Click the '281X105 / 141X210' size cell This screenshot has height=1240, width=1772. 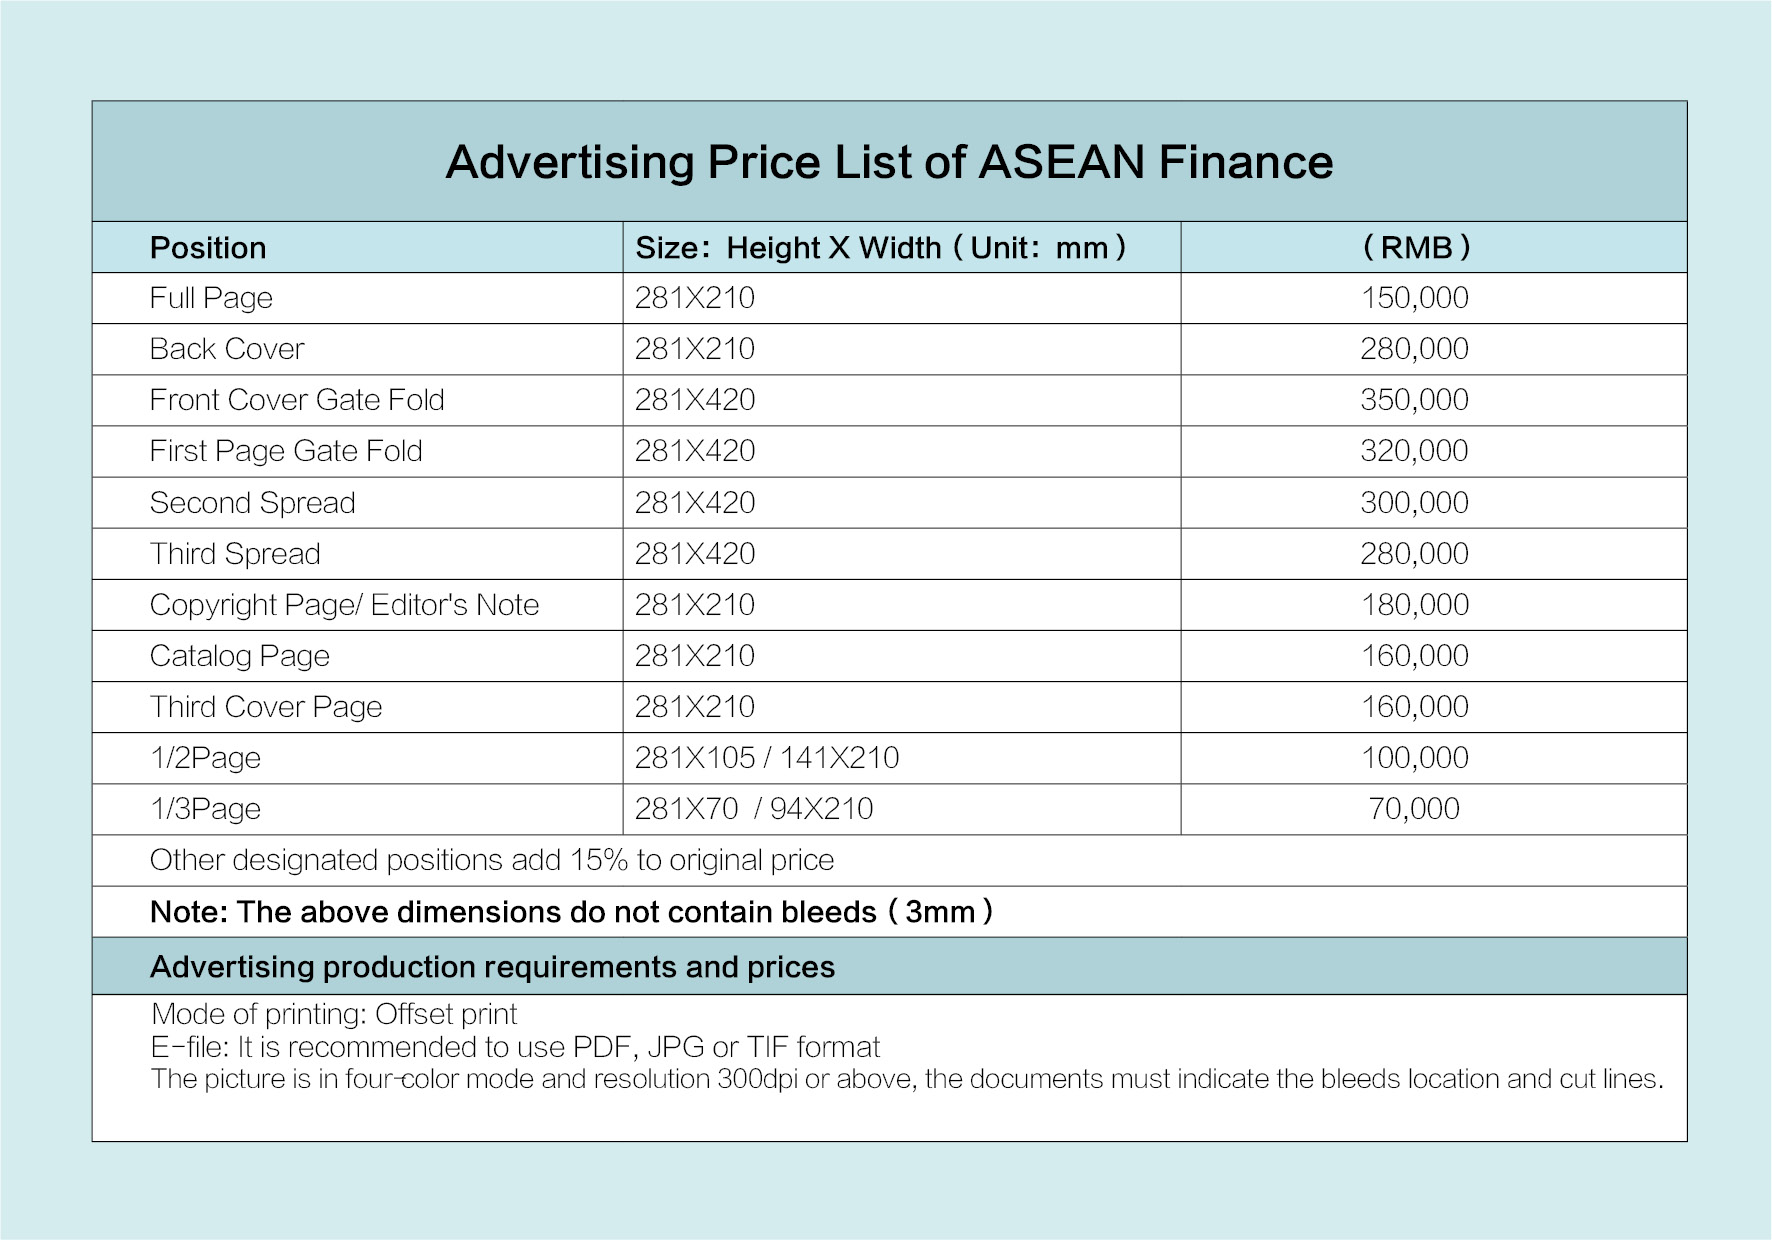767,758
